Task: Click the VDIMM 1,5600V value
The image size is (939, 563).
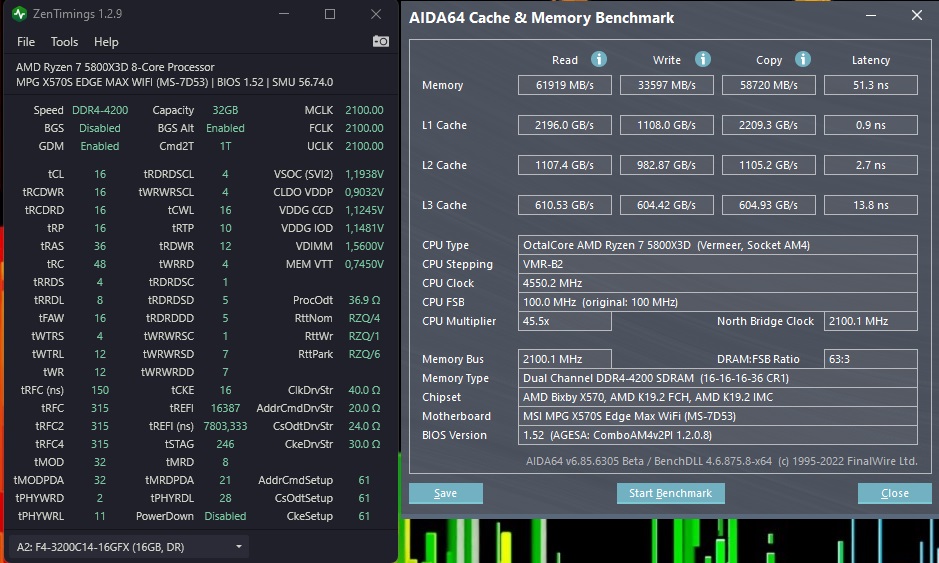Action: pyautogui.click(x=364, y=246)
